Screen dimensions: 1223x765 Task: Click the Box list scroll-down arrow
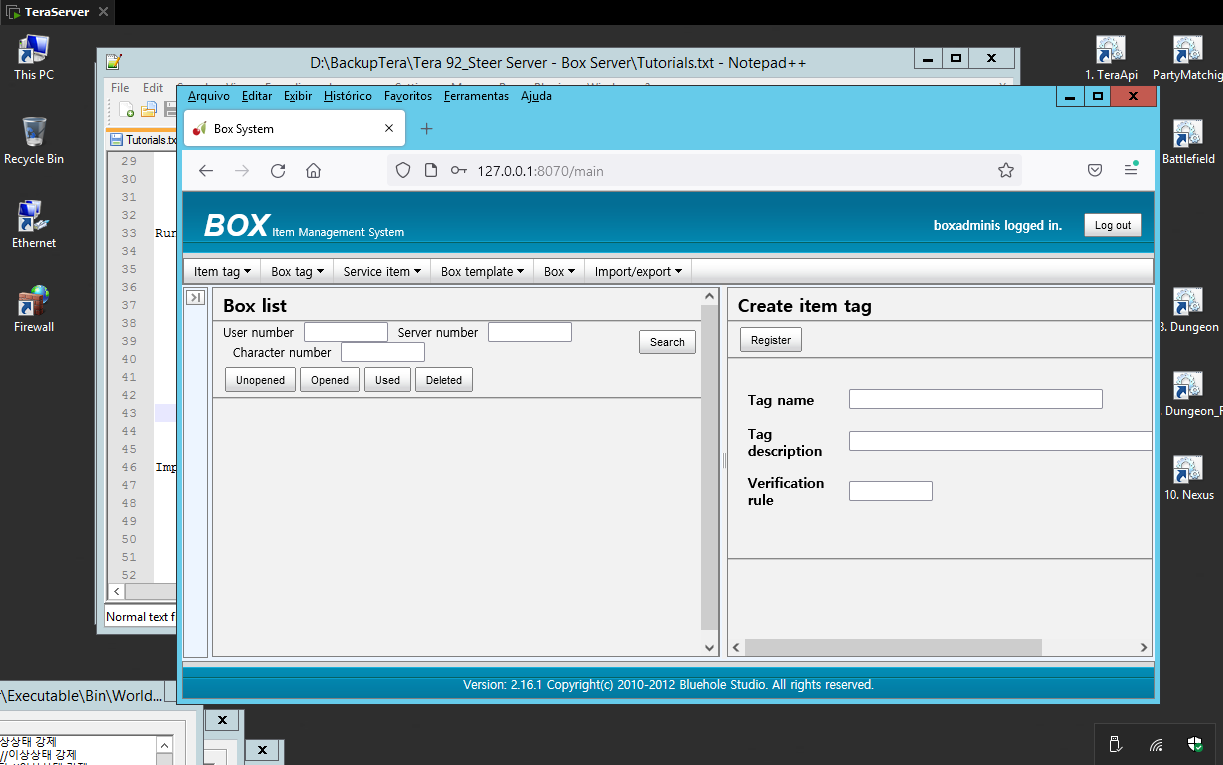pos(710,647)
